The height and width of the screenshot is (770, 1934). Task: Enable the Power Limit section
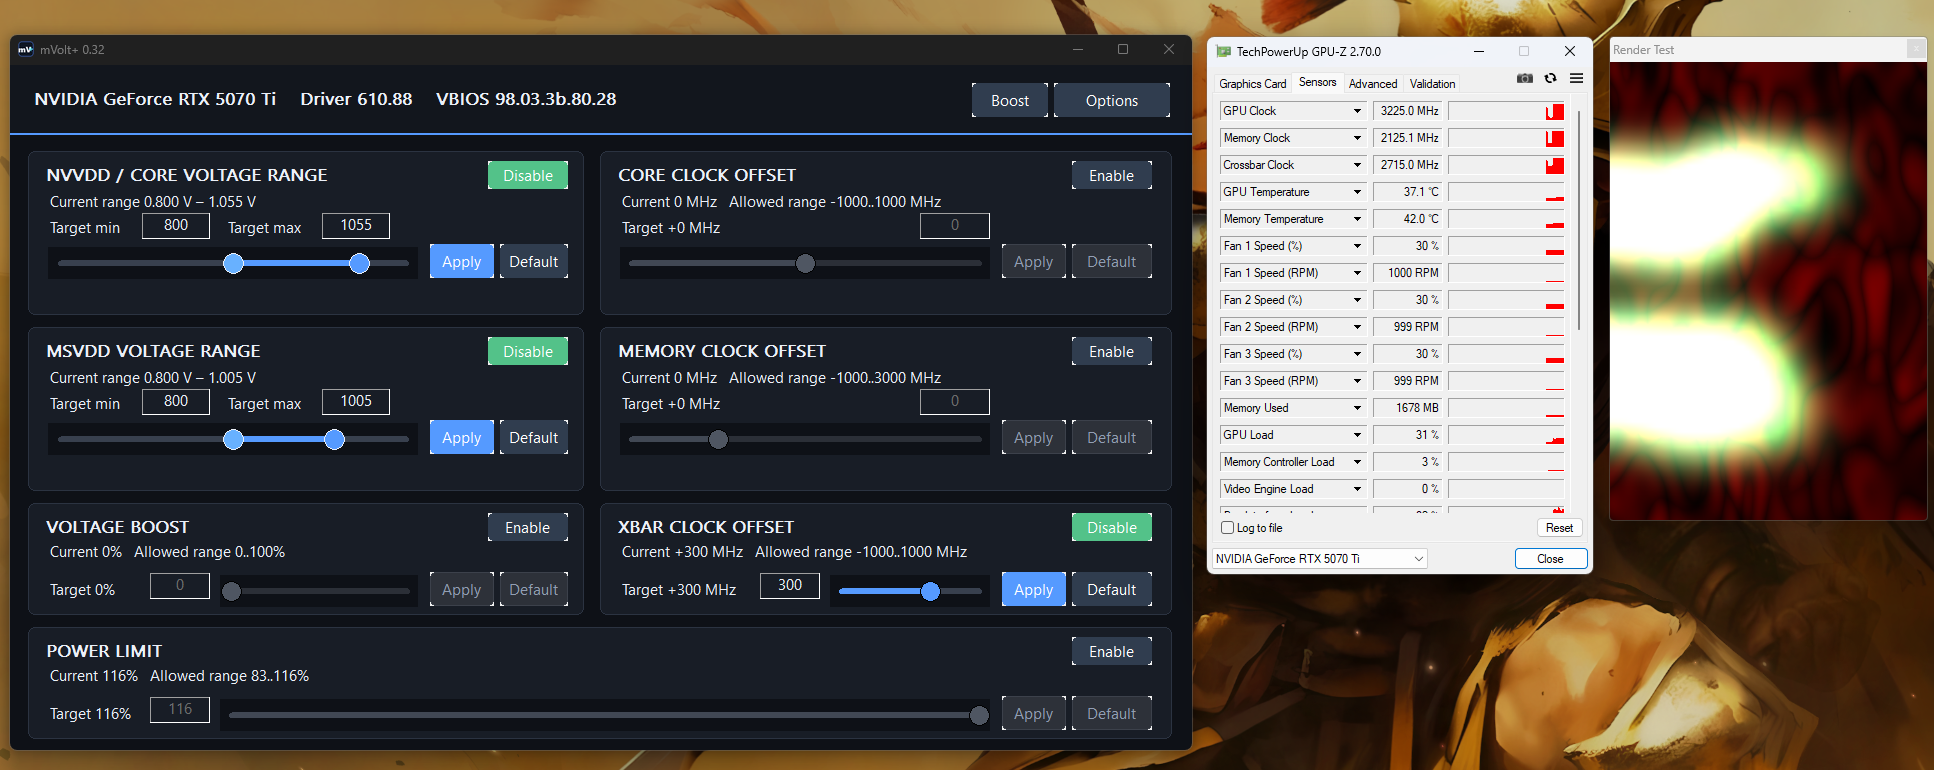(x=1112, y=651)
